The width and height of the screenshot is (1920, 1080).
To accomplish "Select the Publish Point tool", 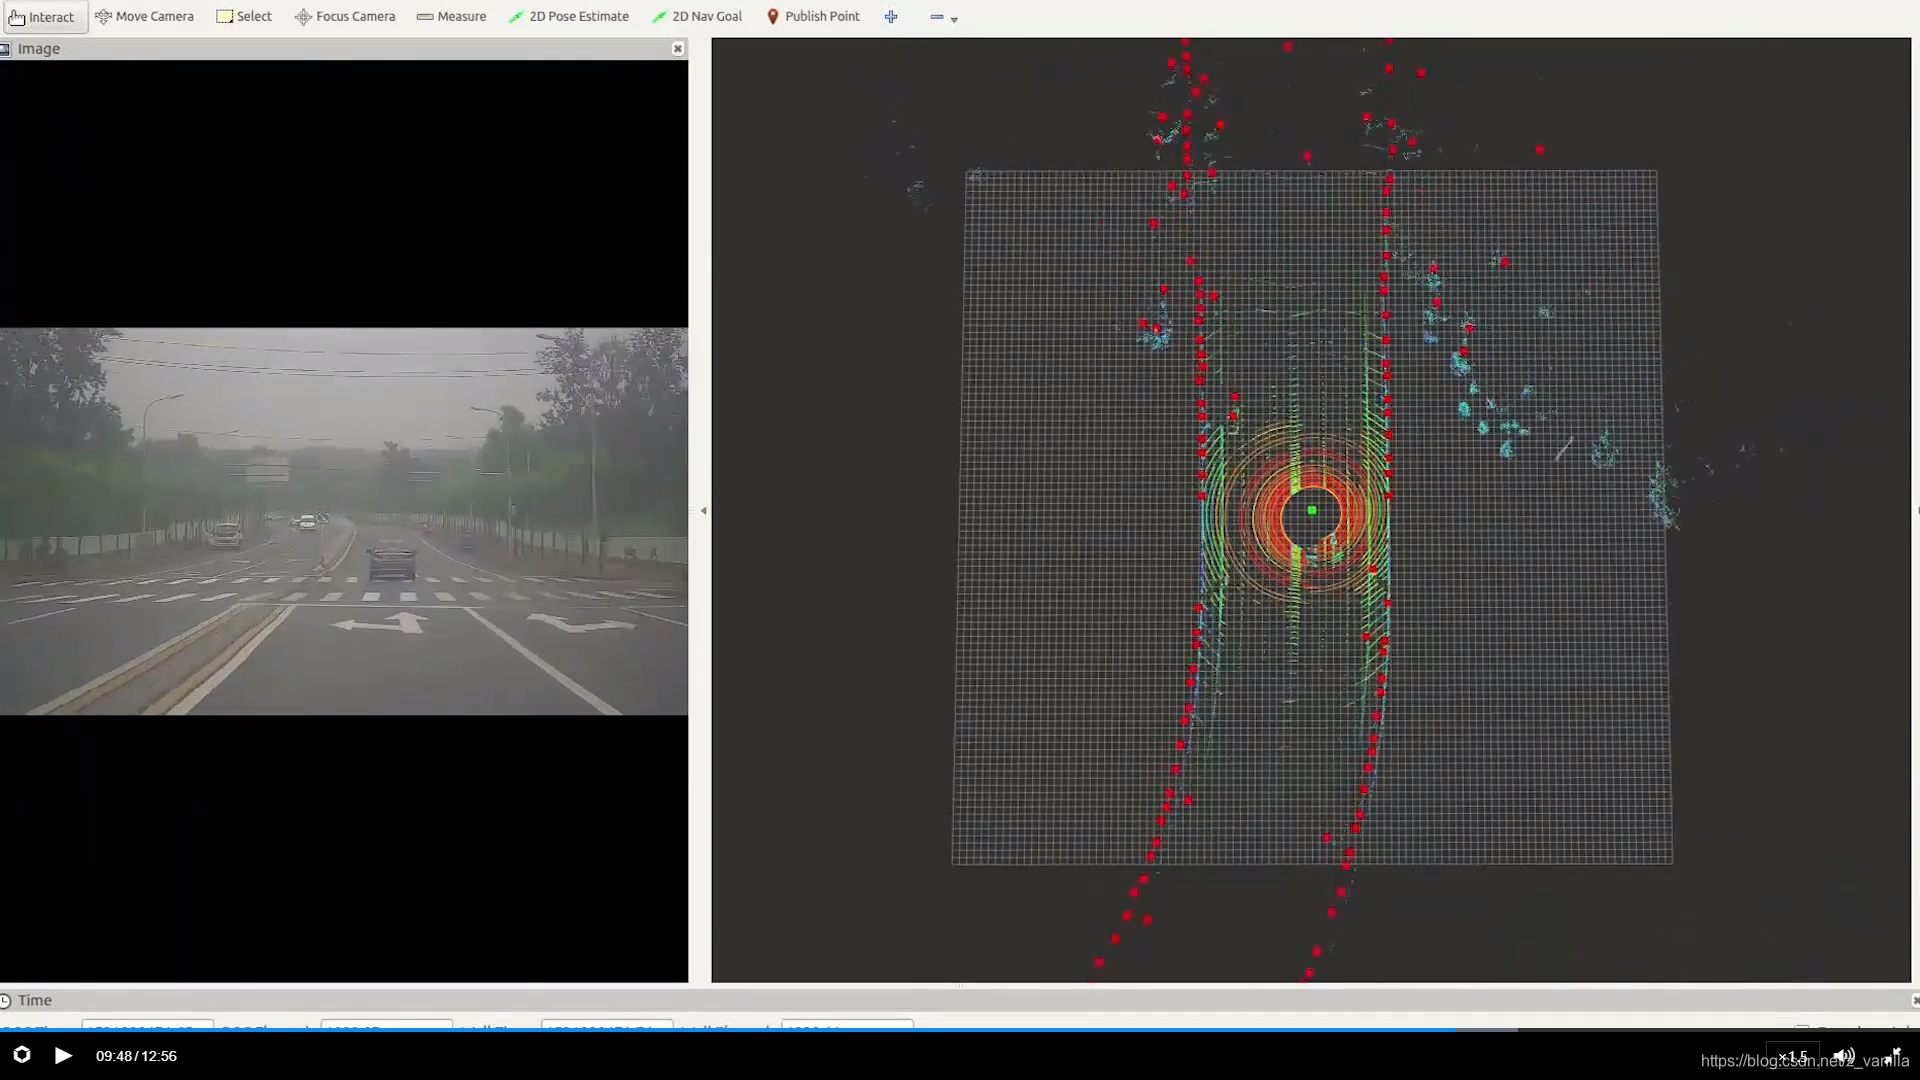I will (x=813, y=17).
